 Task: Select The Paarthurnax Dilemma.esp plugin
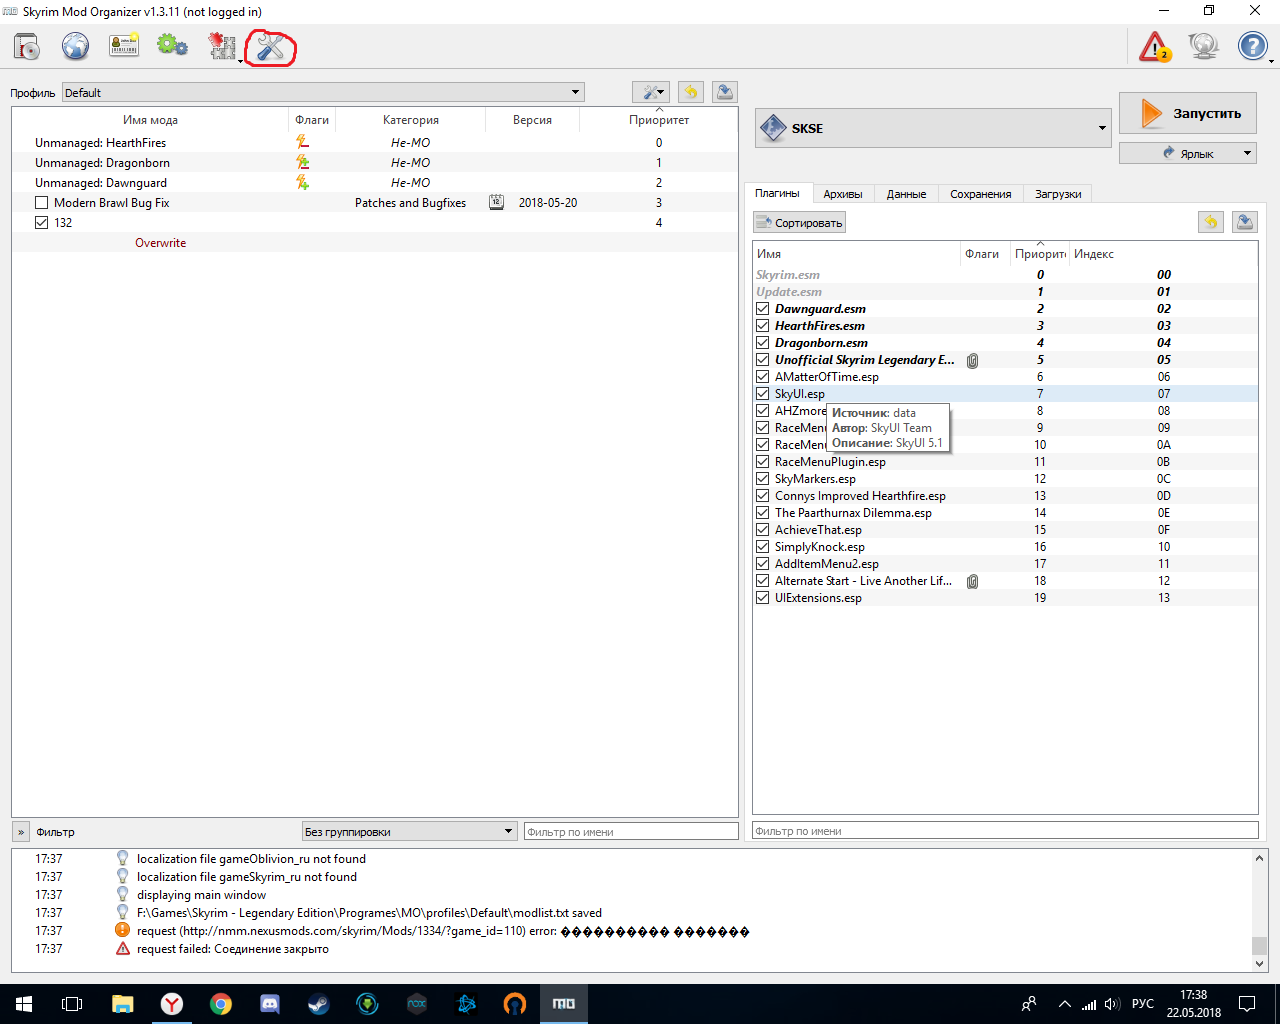(853, 513)
